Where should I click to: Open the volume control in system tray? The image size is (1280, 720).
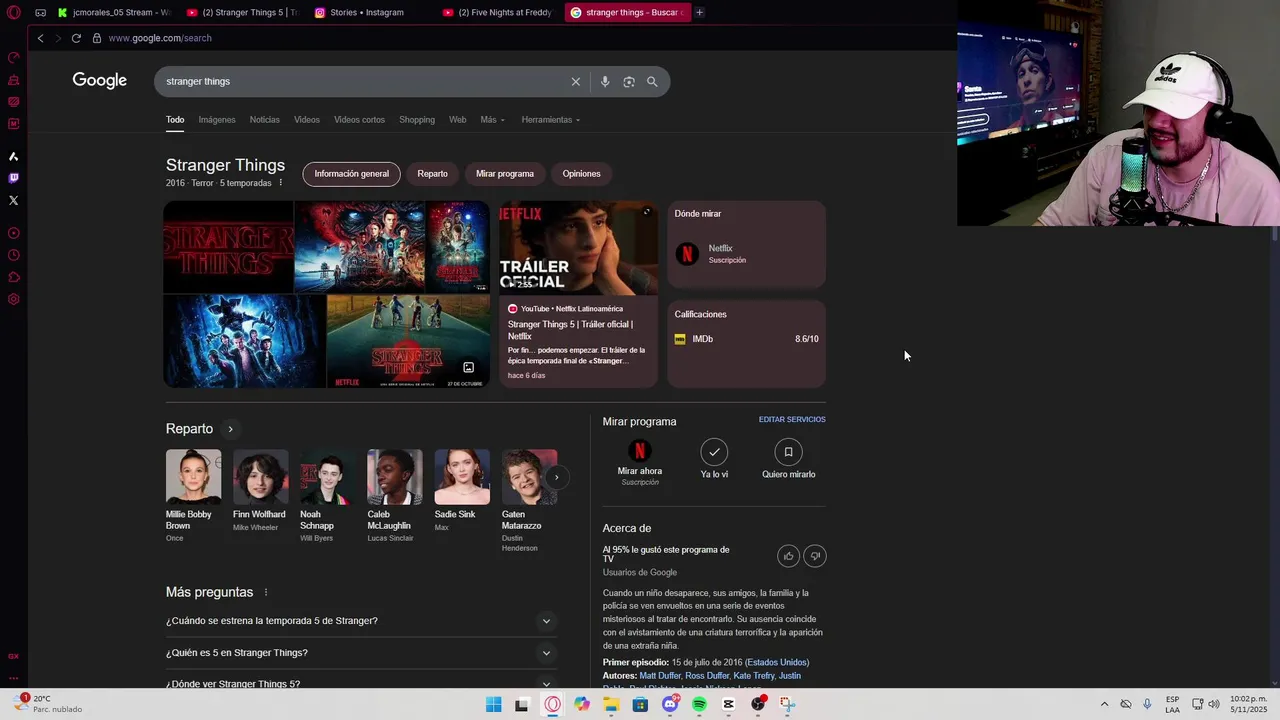click(1214, 704)
